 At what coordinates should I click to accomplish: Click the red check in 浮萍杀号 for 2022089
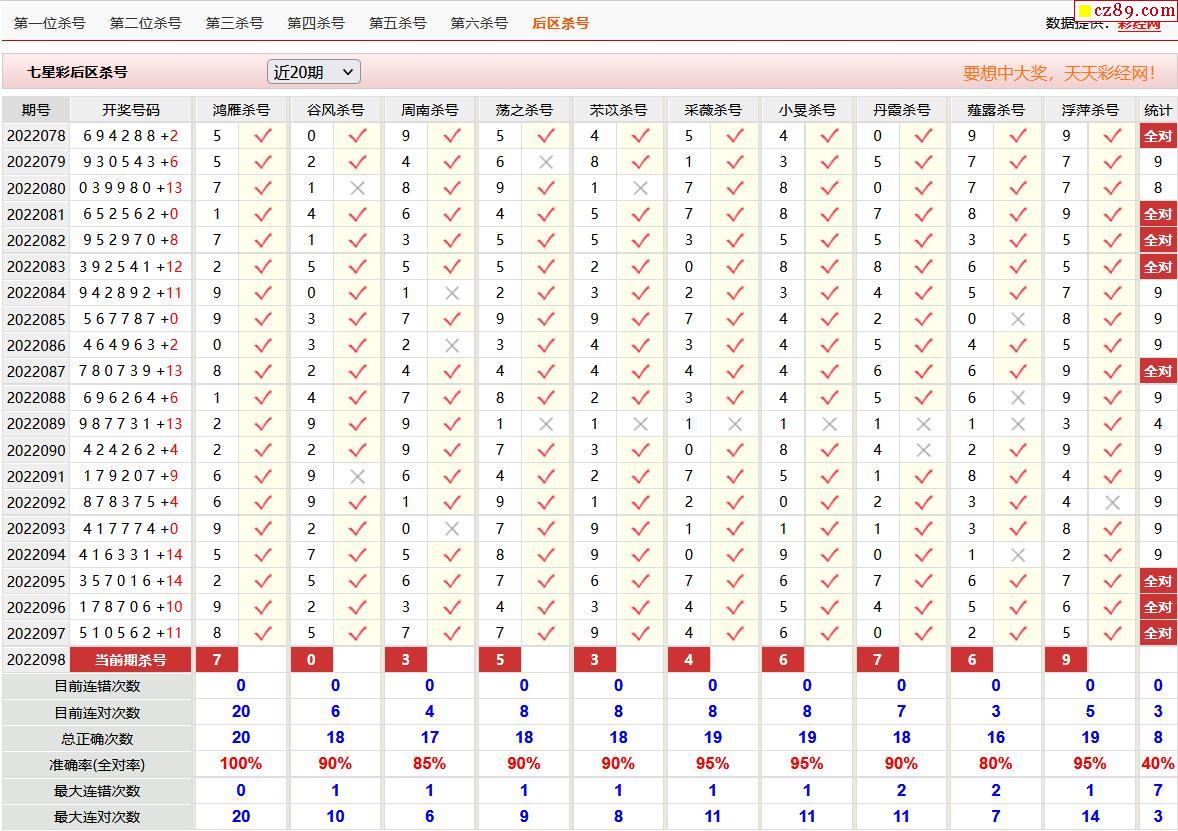pyautogui.click(x=1113, y=425)
